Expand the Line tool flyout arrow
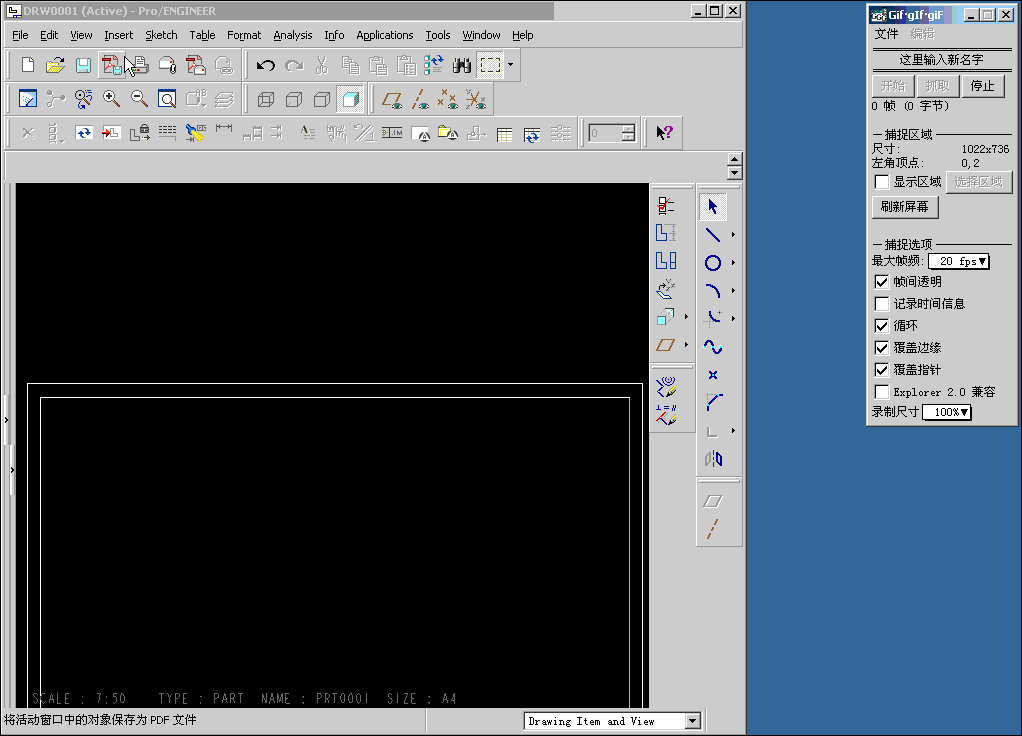The height and width of the screenshot is (736, 1022). 733,235
